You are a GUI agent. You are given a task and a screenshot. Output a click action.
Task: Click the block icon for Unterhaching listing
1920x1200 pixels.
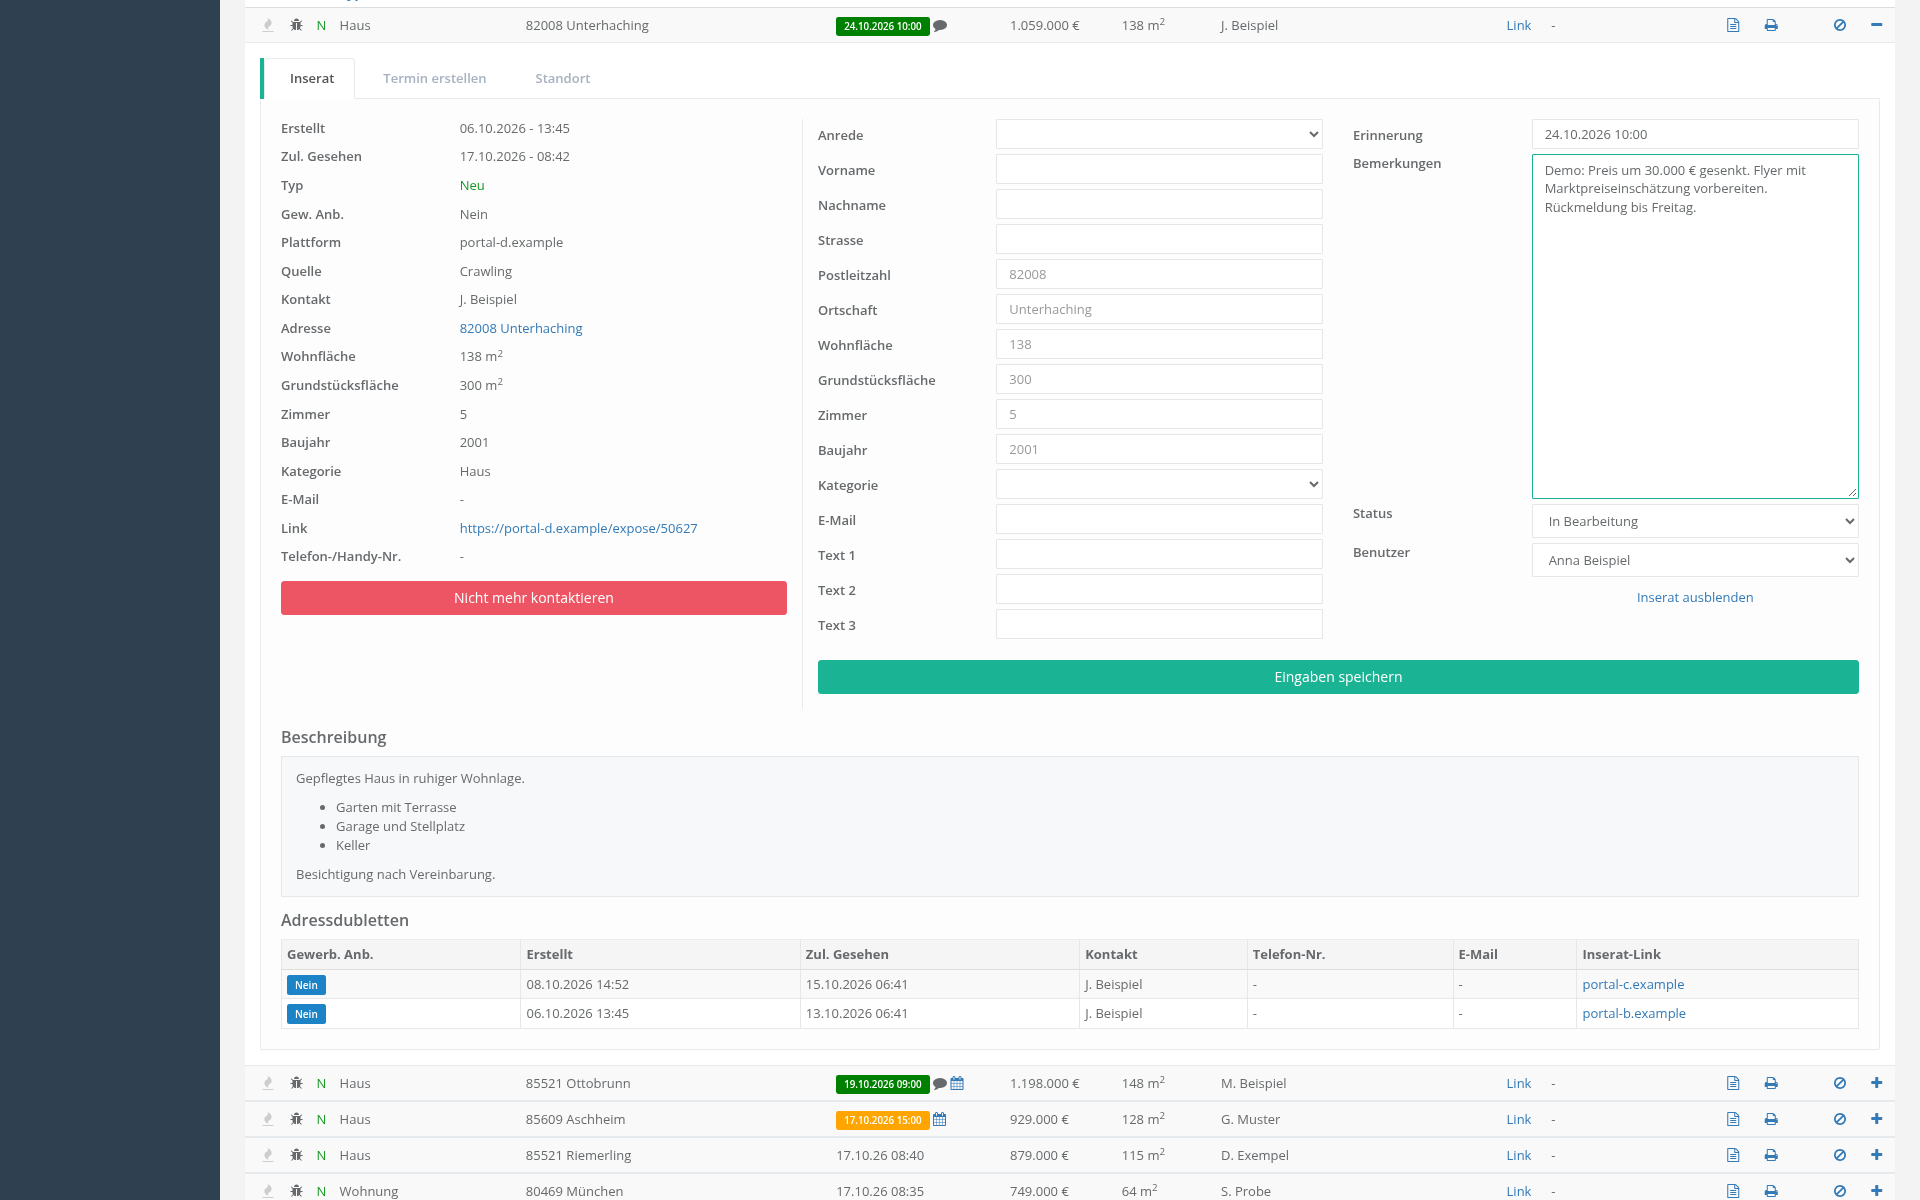point(1840,25)
